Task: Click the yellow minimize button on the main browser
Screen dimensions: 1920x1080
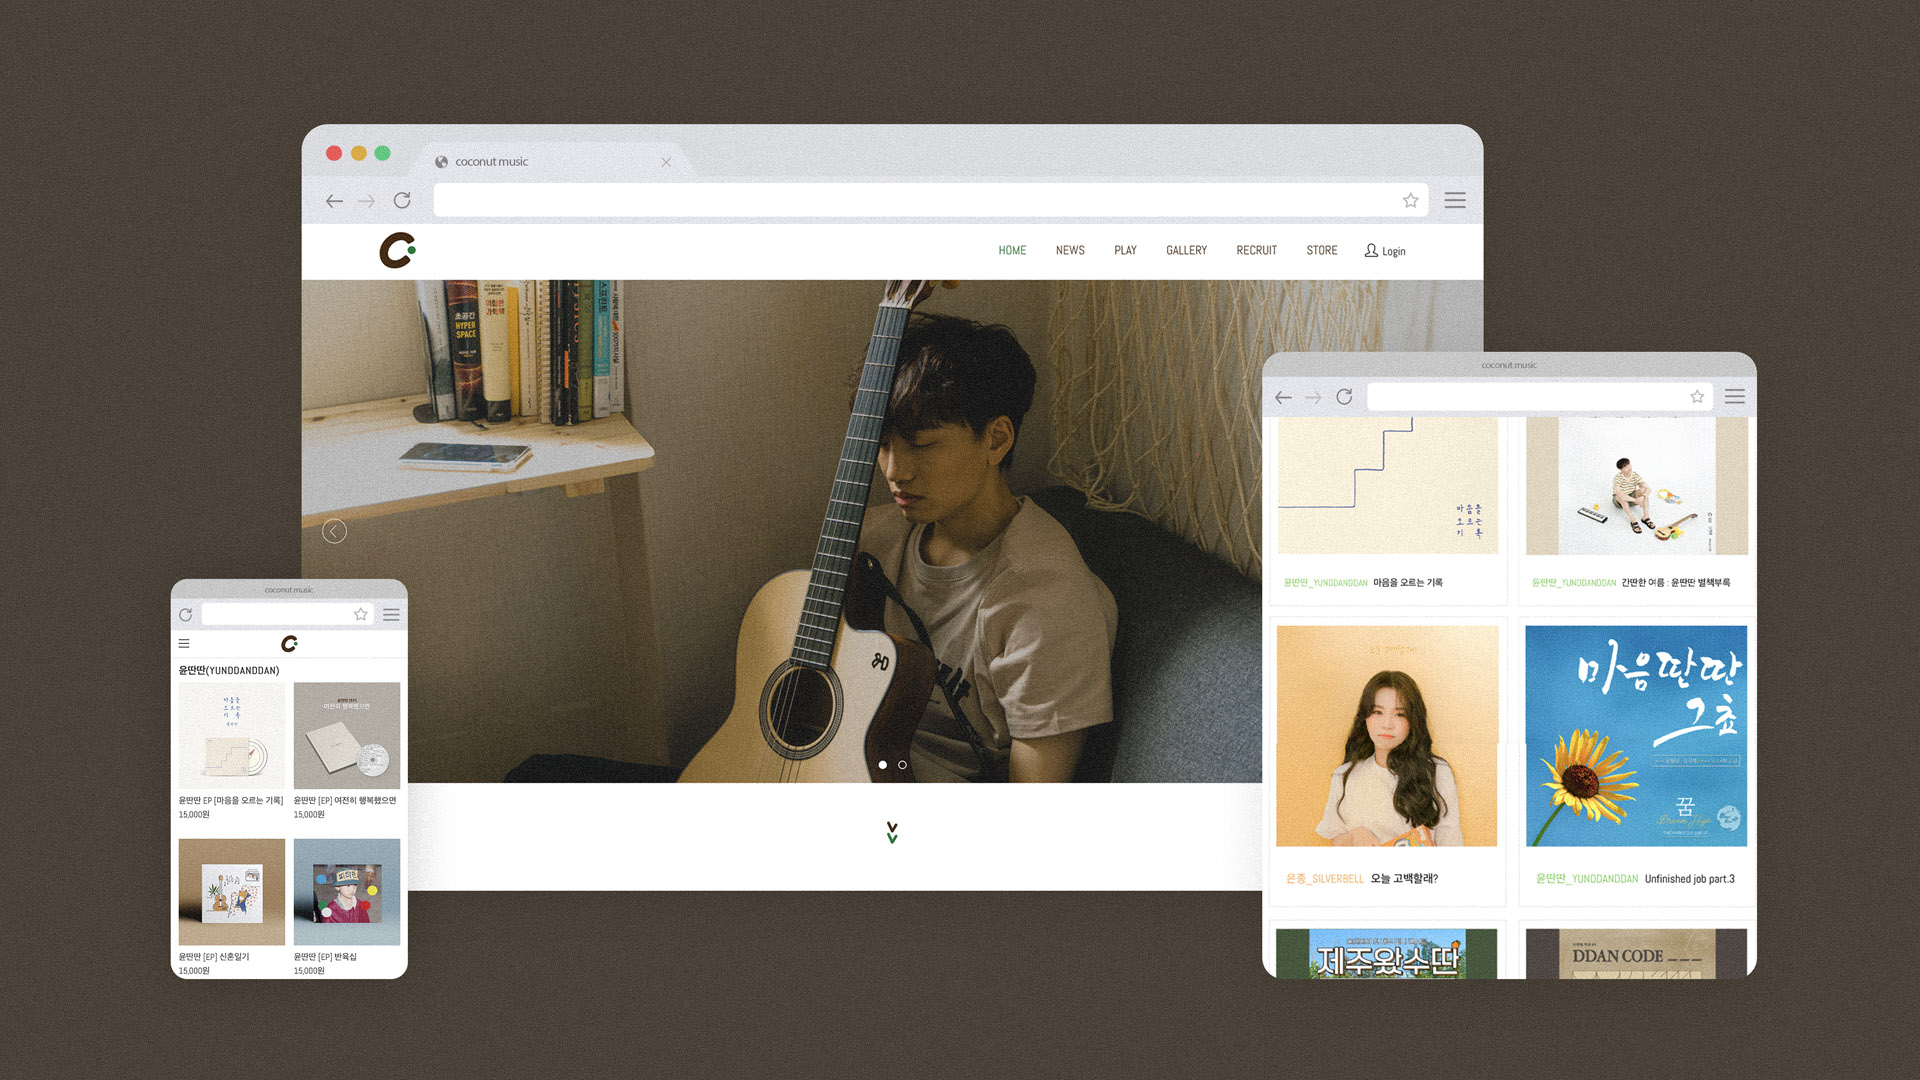Action: point(358,153)
